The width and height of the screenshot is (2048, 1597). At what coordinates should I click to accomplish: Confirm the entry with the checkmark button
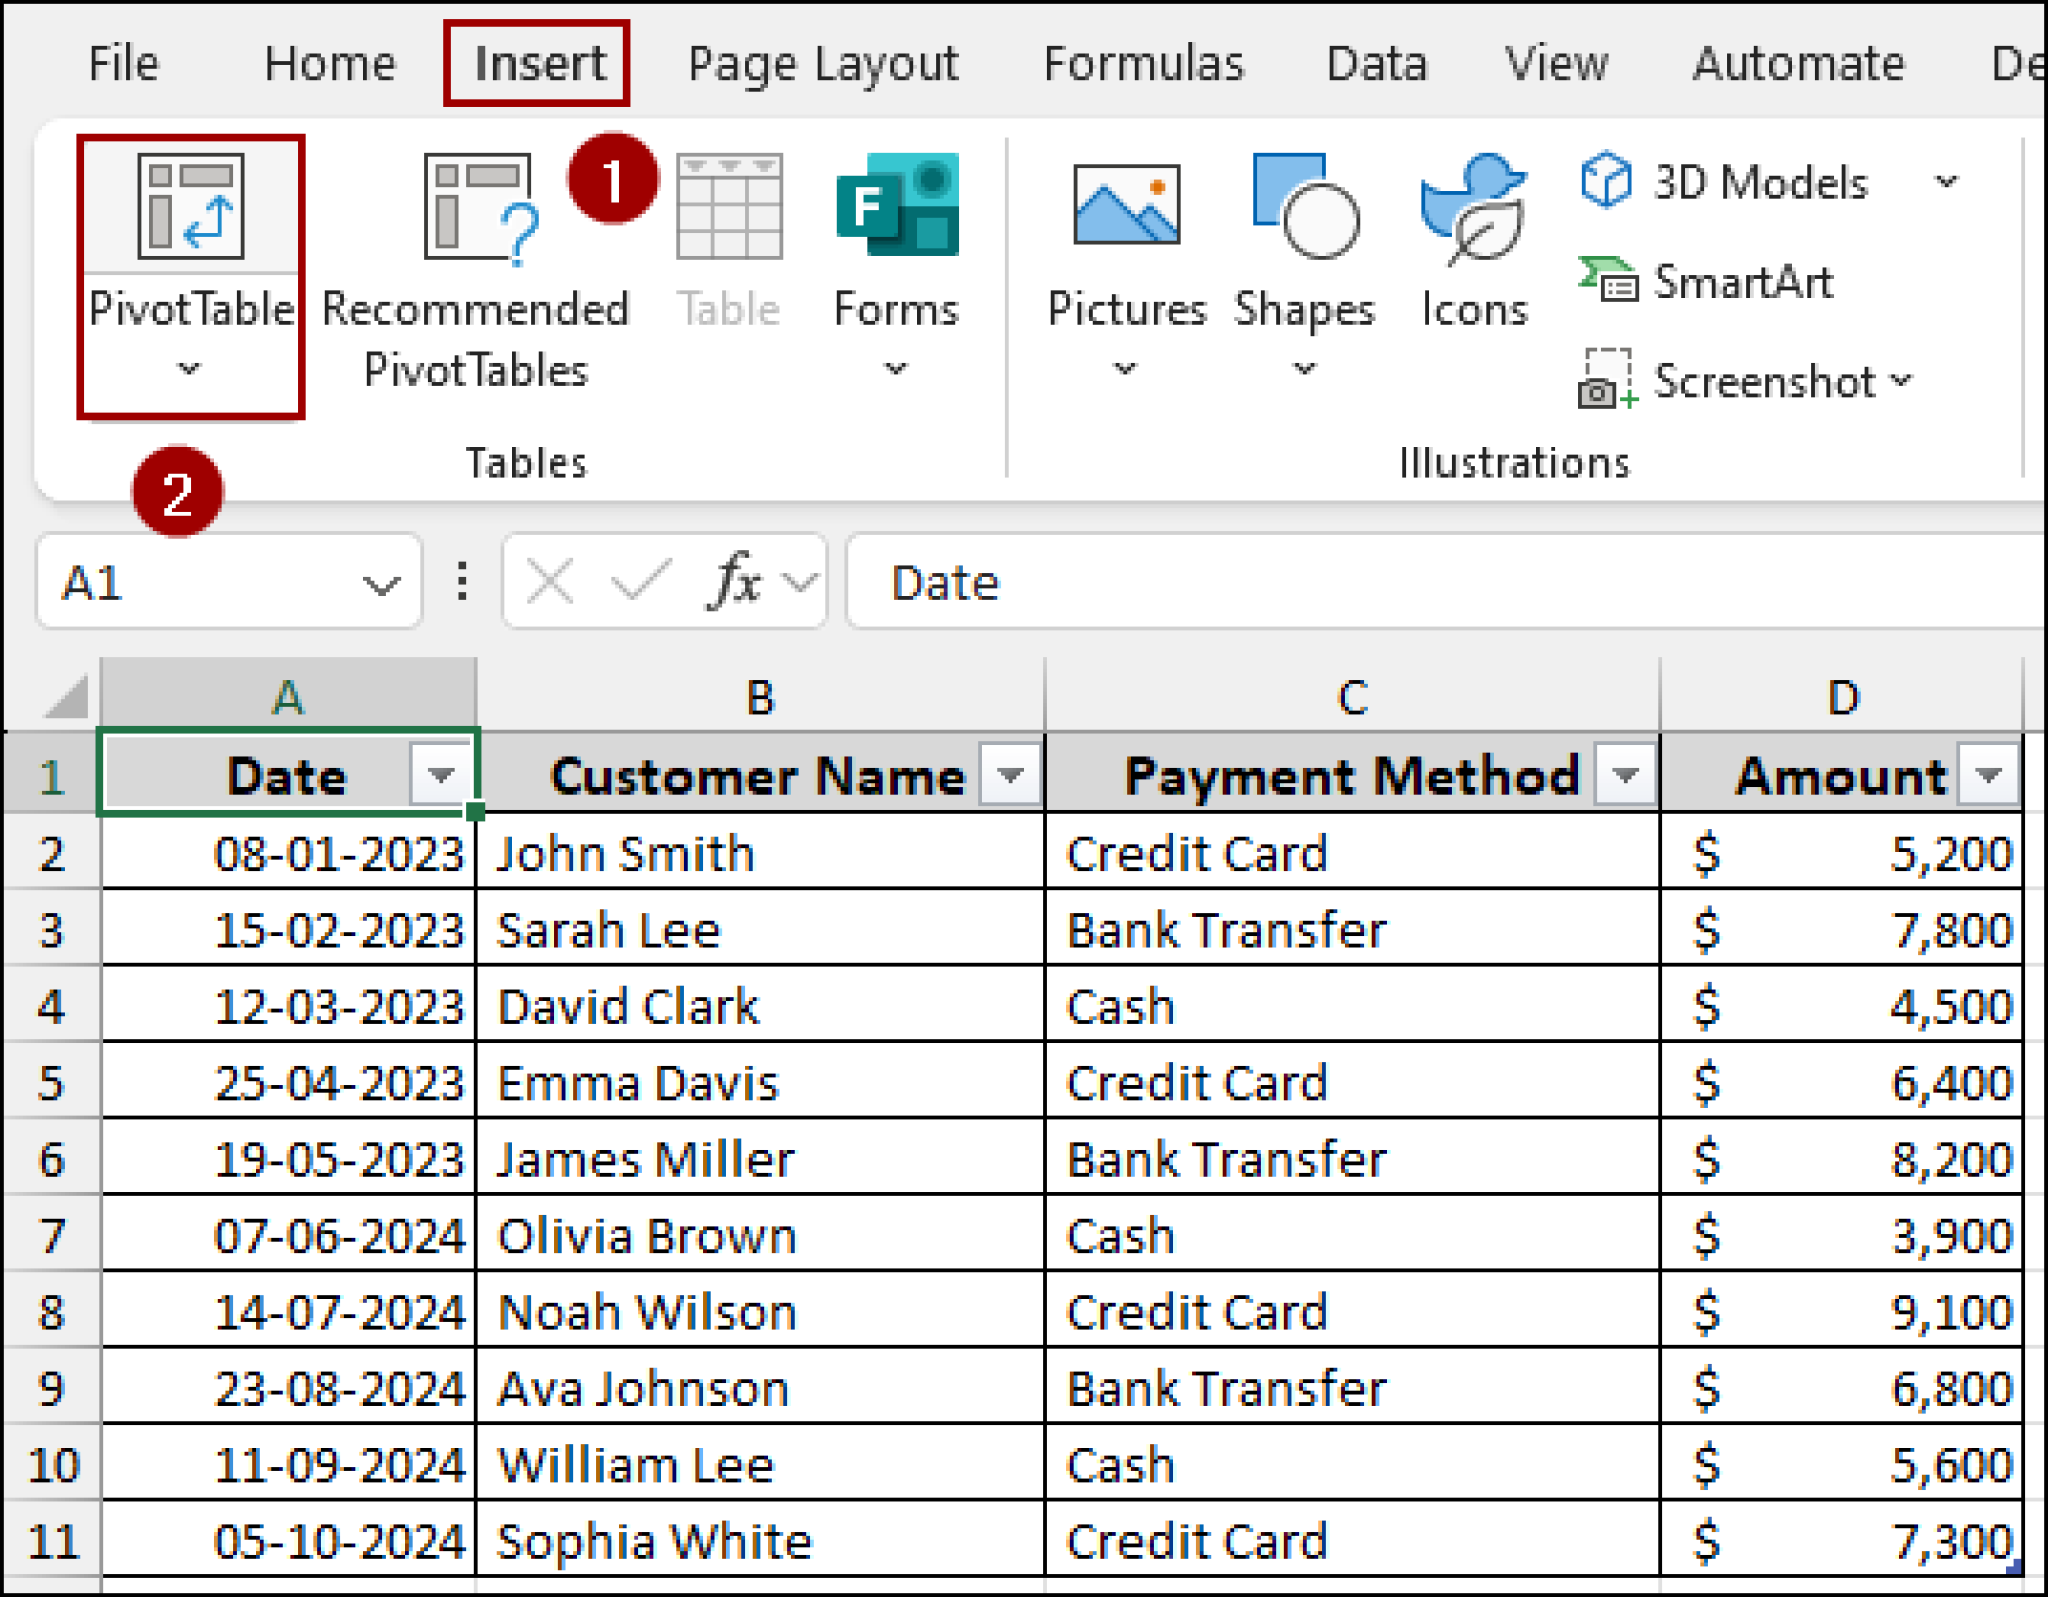(641, 580)
